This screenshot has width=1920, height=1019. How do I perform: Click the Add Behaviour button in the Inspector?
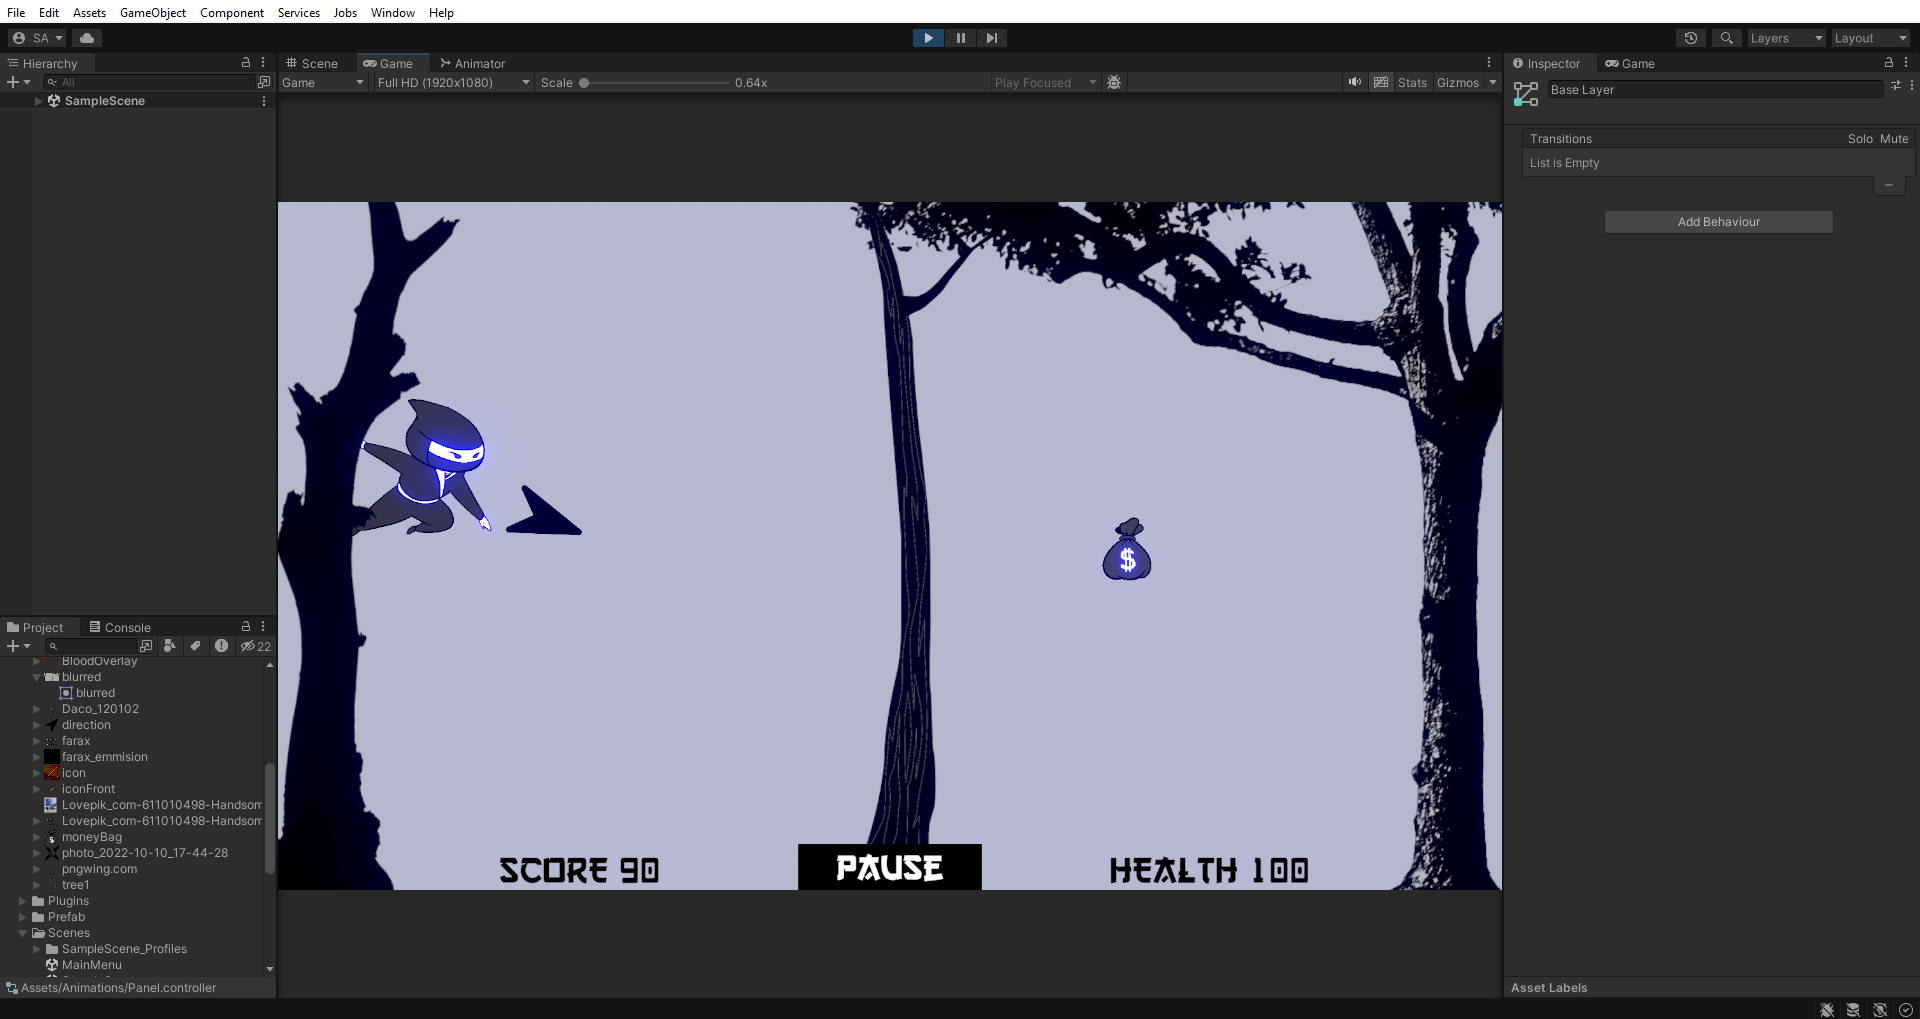pyautogui.click(x=1718, y=221)
